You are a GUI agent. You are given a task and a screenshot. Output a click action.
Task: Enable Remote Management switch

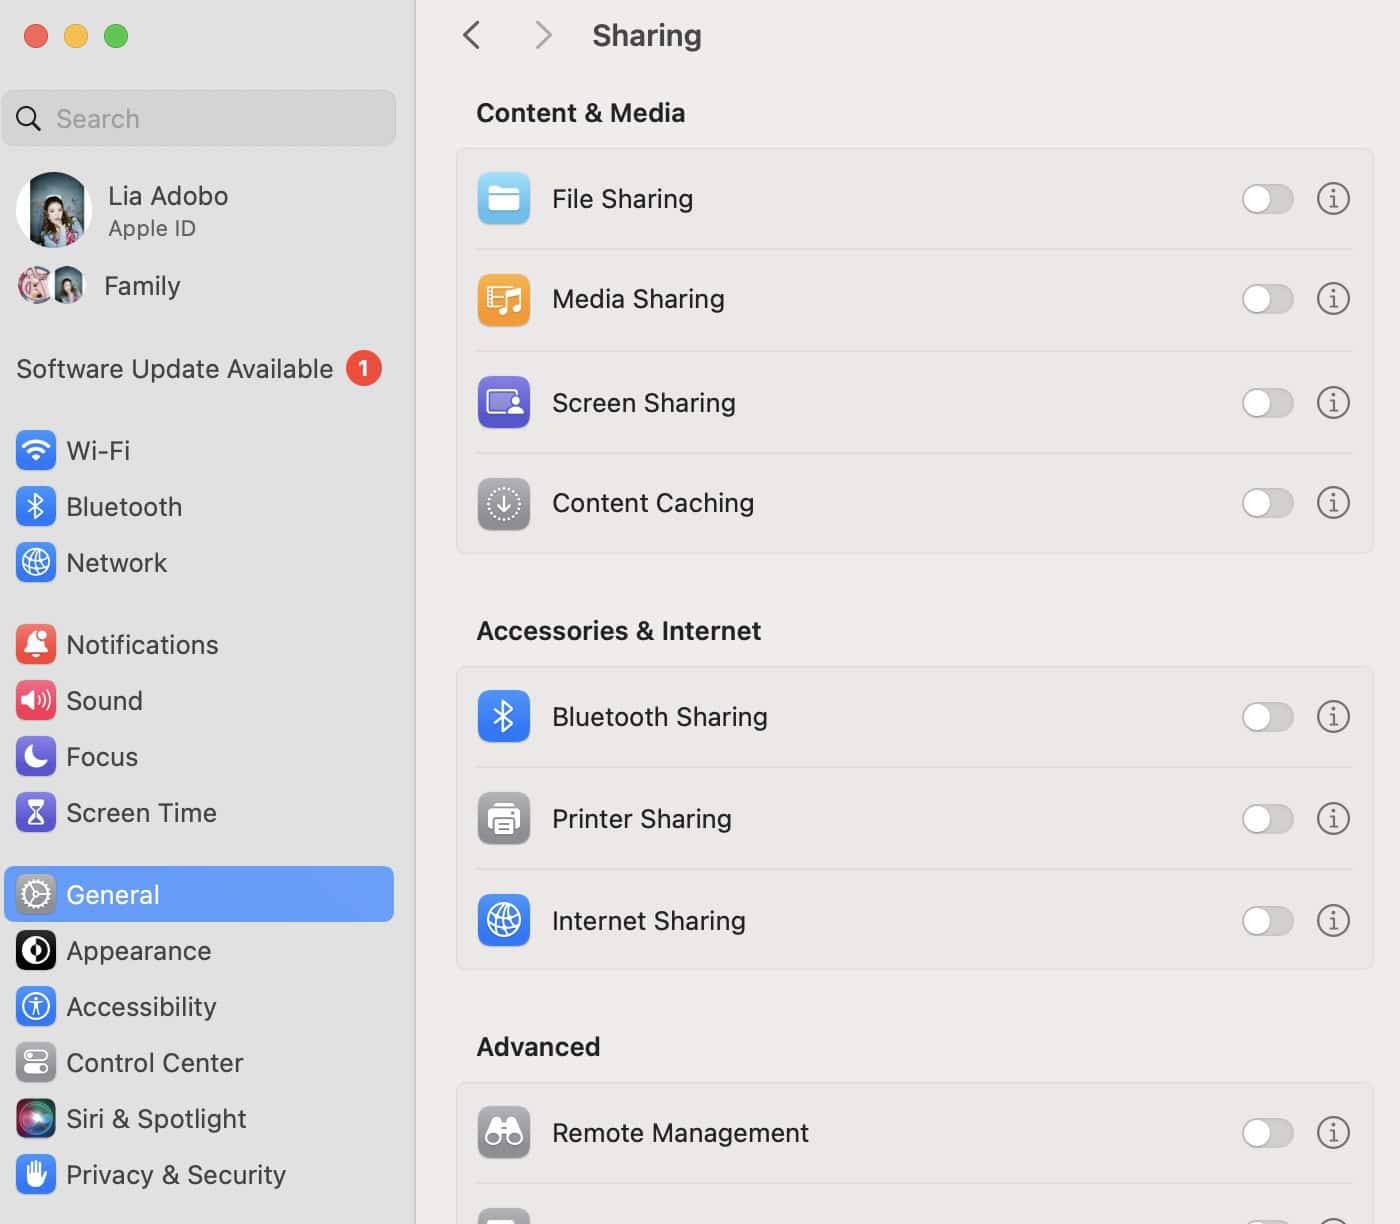click(1267, 1133)
